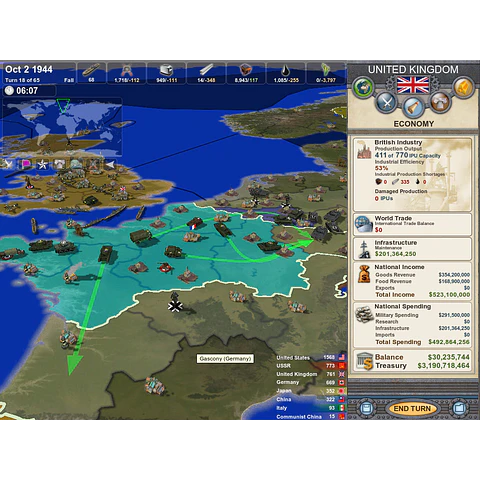Open the globe world view icon

(x=363, y=87)
